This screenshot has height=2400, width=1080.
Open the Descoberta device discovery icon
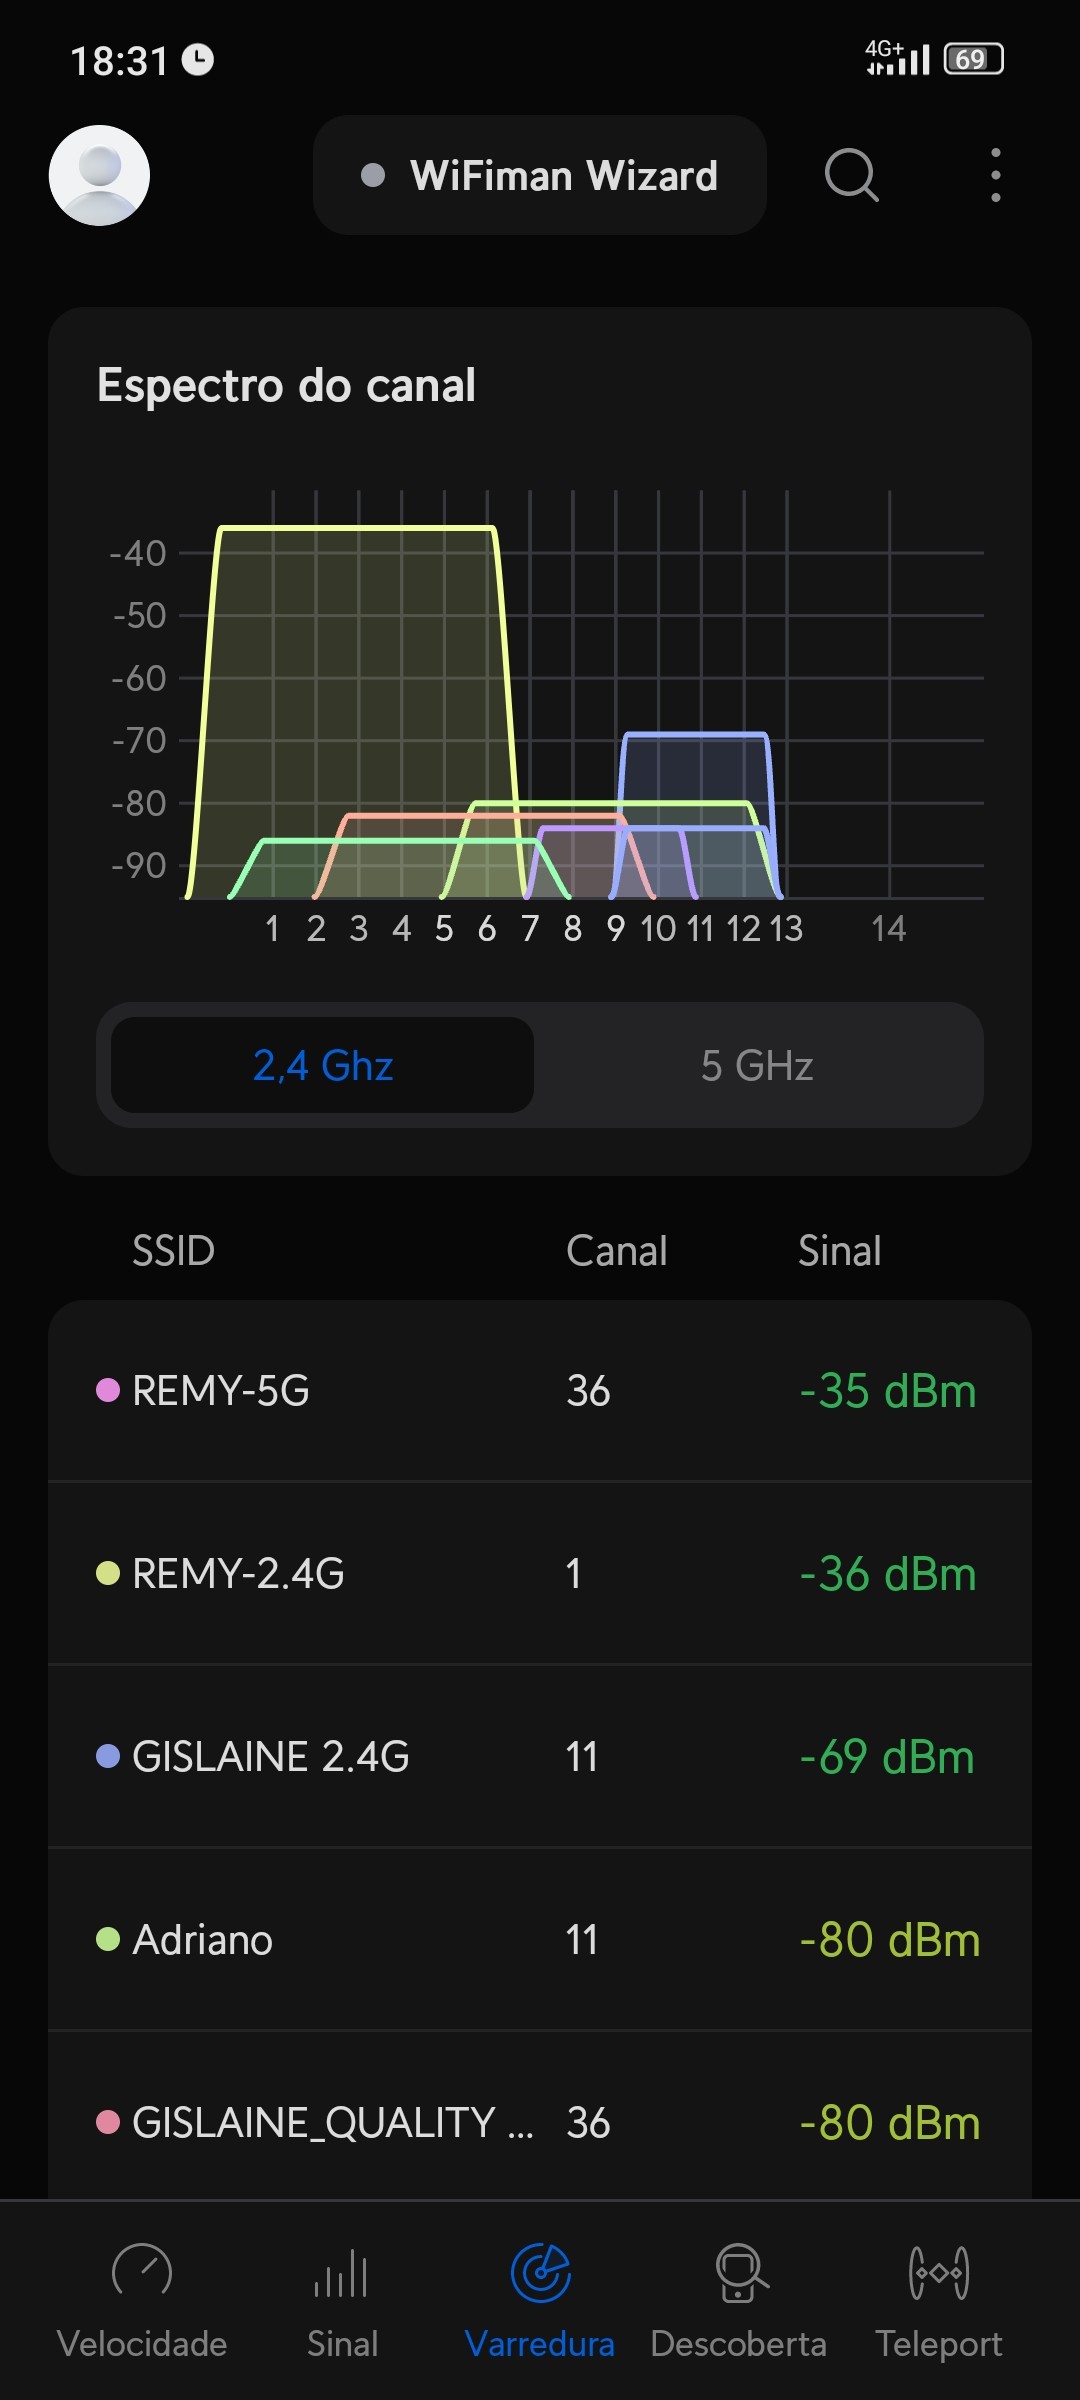[740, 2272]
